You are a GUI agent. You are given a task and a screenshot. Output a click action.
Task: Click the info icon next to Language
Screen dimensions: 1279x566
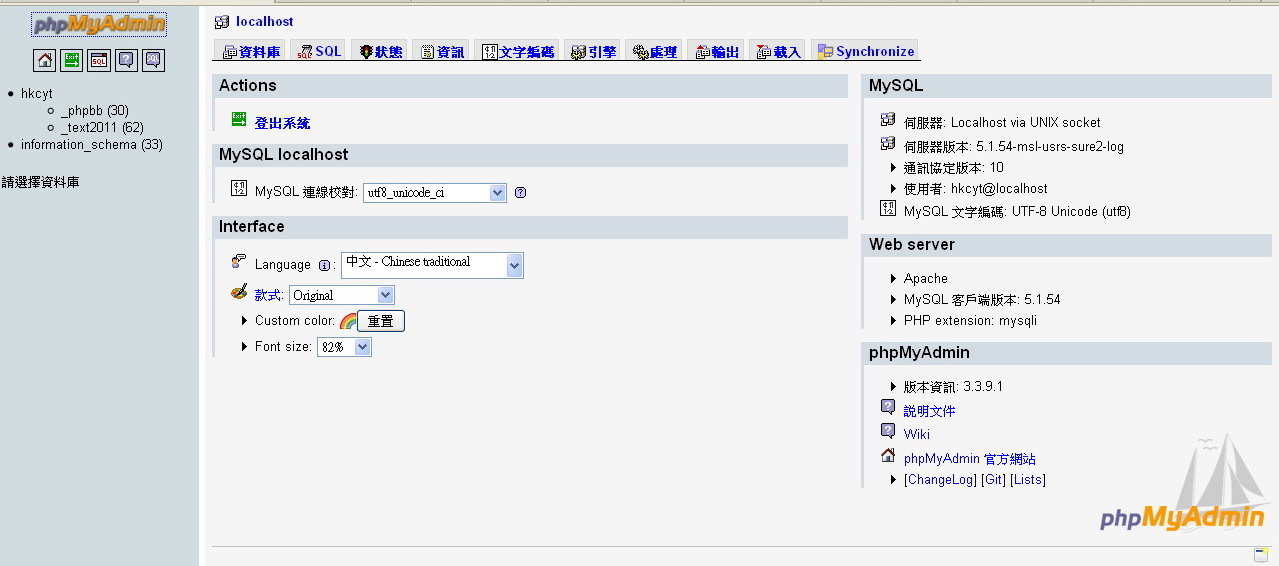click(x=324, y=265)
